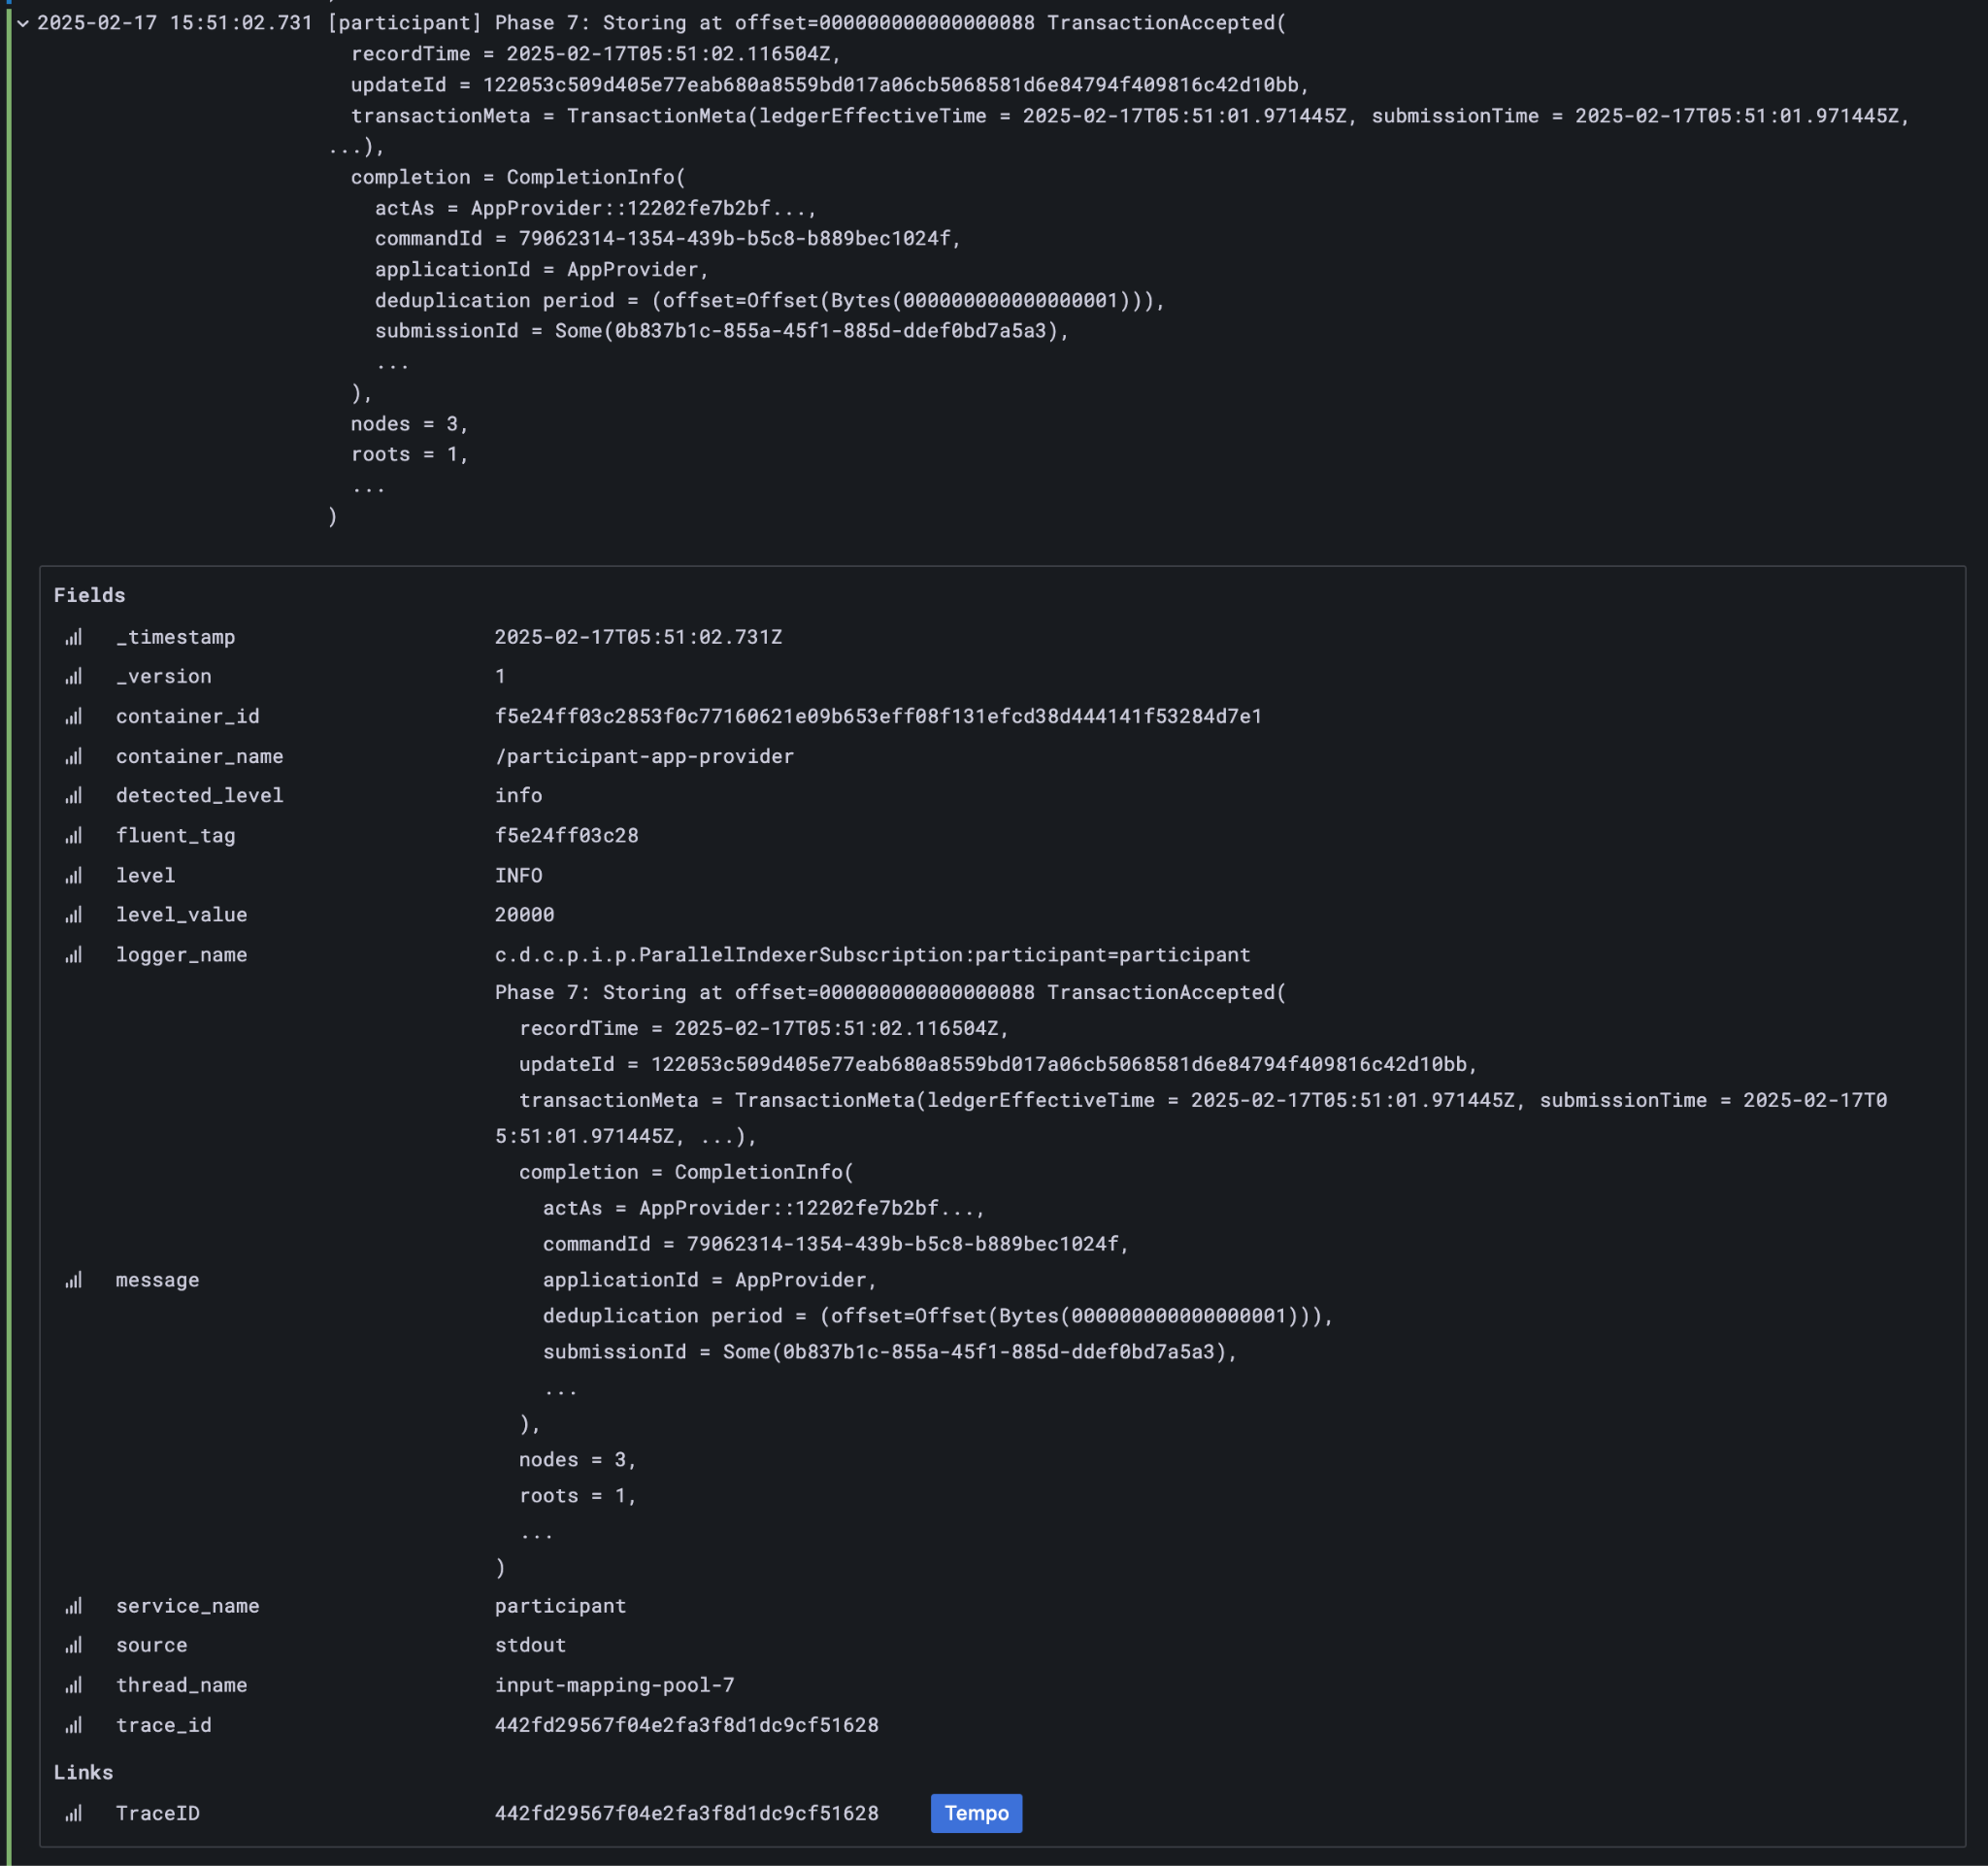This screenshot has width=1988, height=1866.
Task: Open the trace in Tempo
Action: pyautogui.click(x=975, y=1813)
